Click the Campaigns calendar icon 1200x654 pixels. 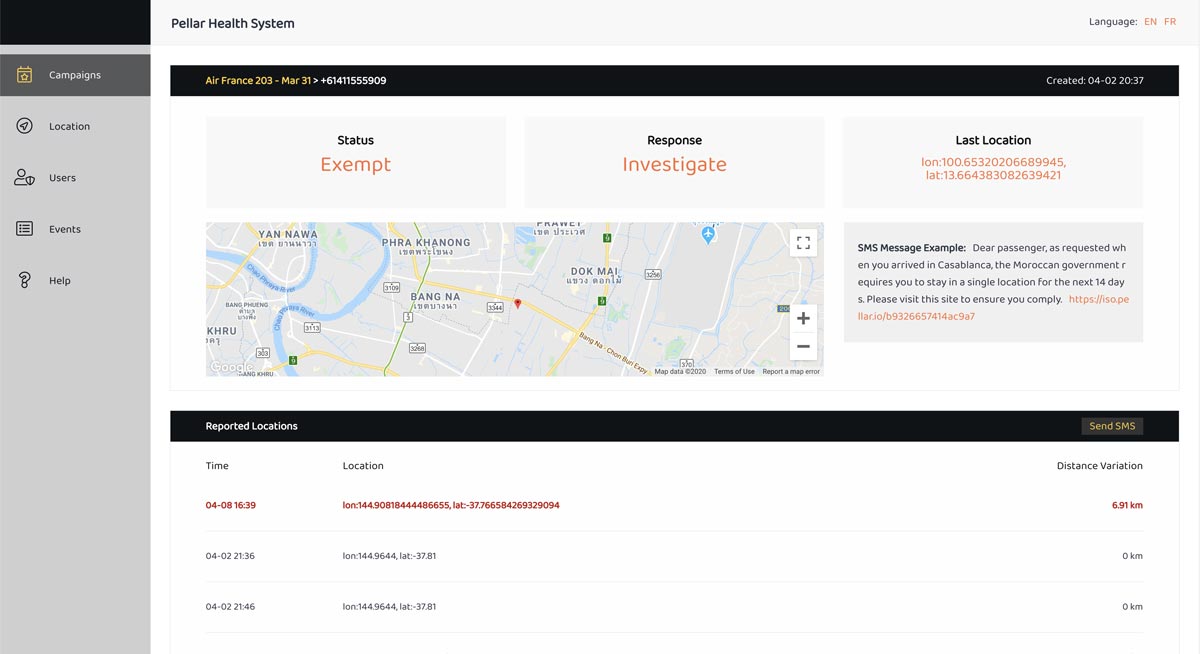coord(25,75)
